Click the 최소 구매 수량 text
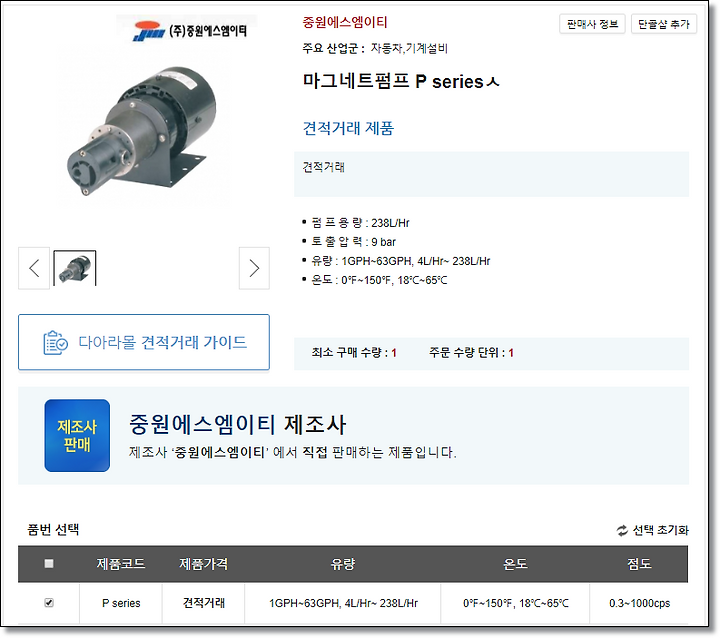 pyautogui.click(x=354, y=353)
